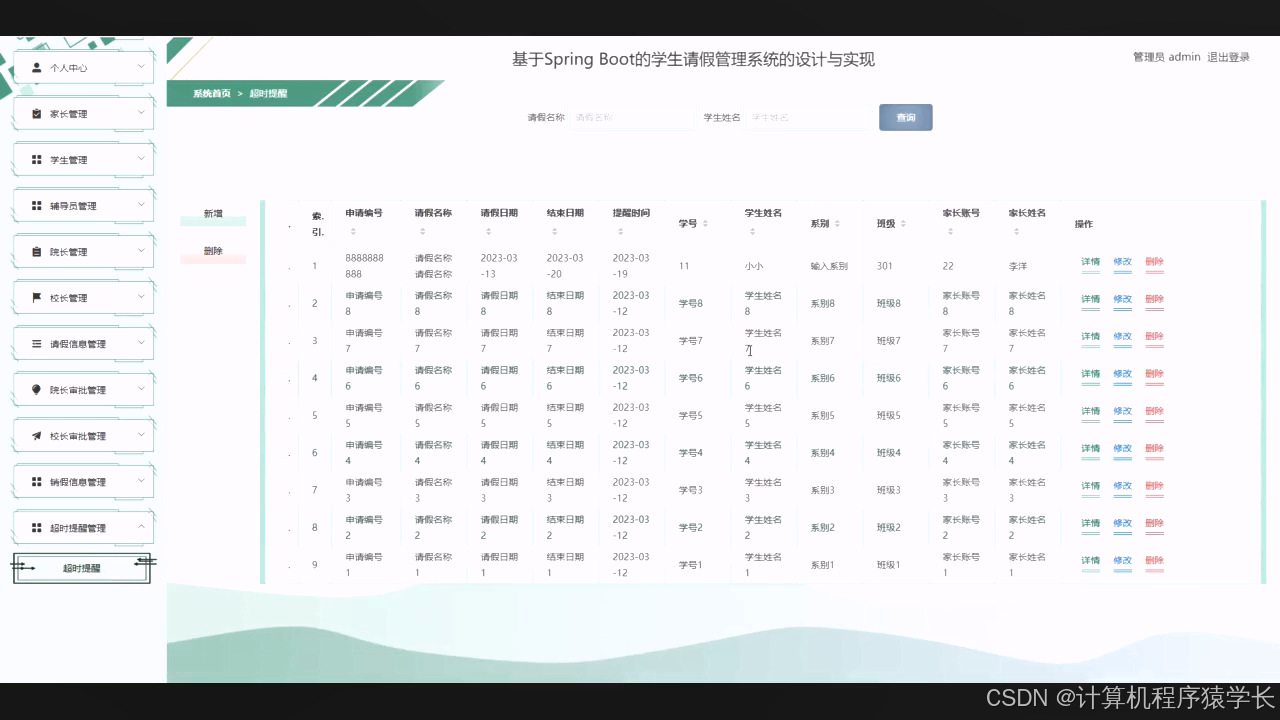
Task: Click the 校长管理 flag icon
Action: point(36,297)
